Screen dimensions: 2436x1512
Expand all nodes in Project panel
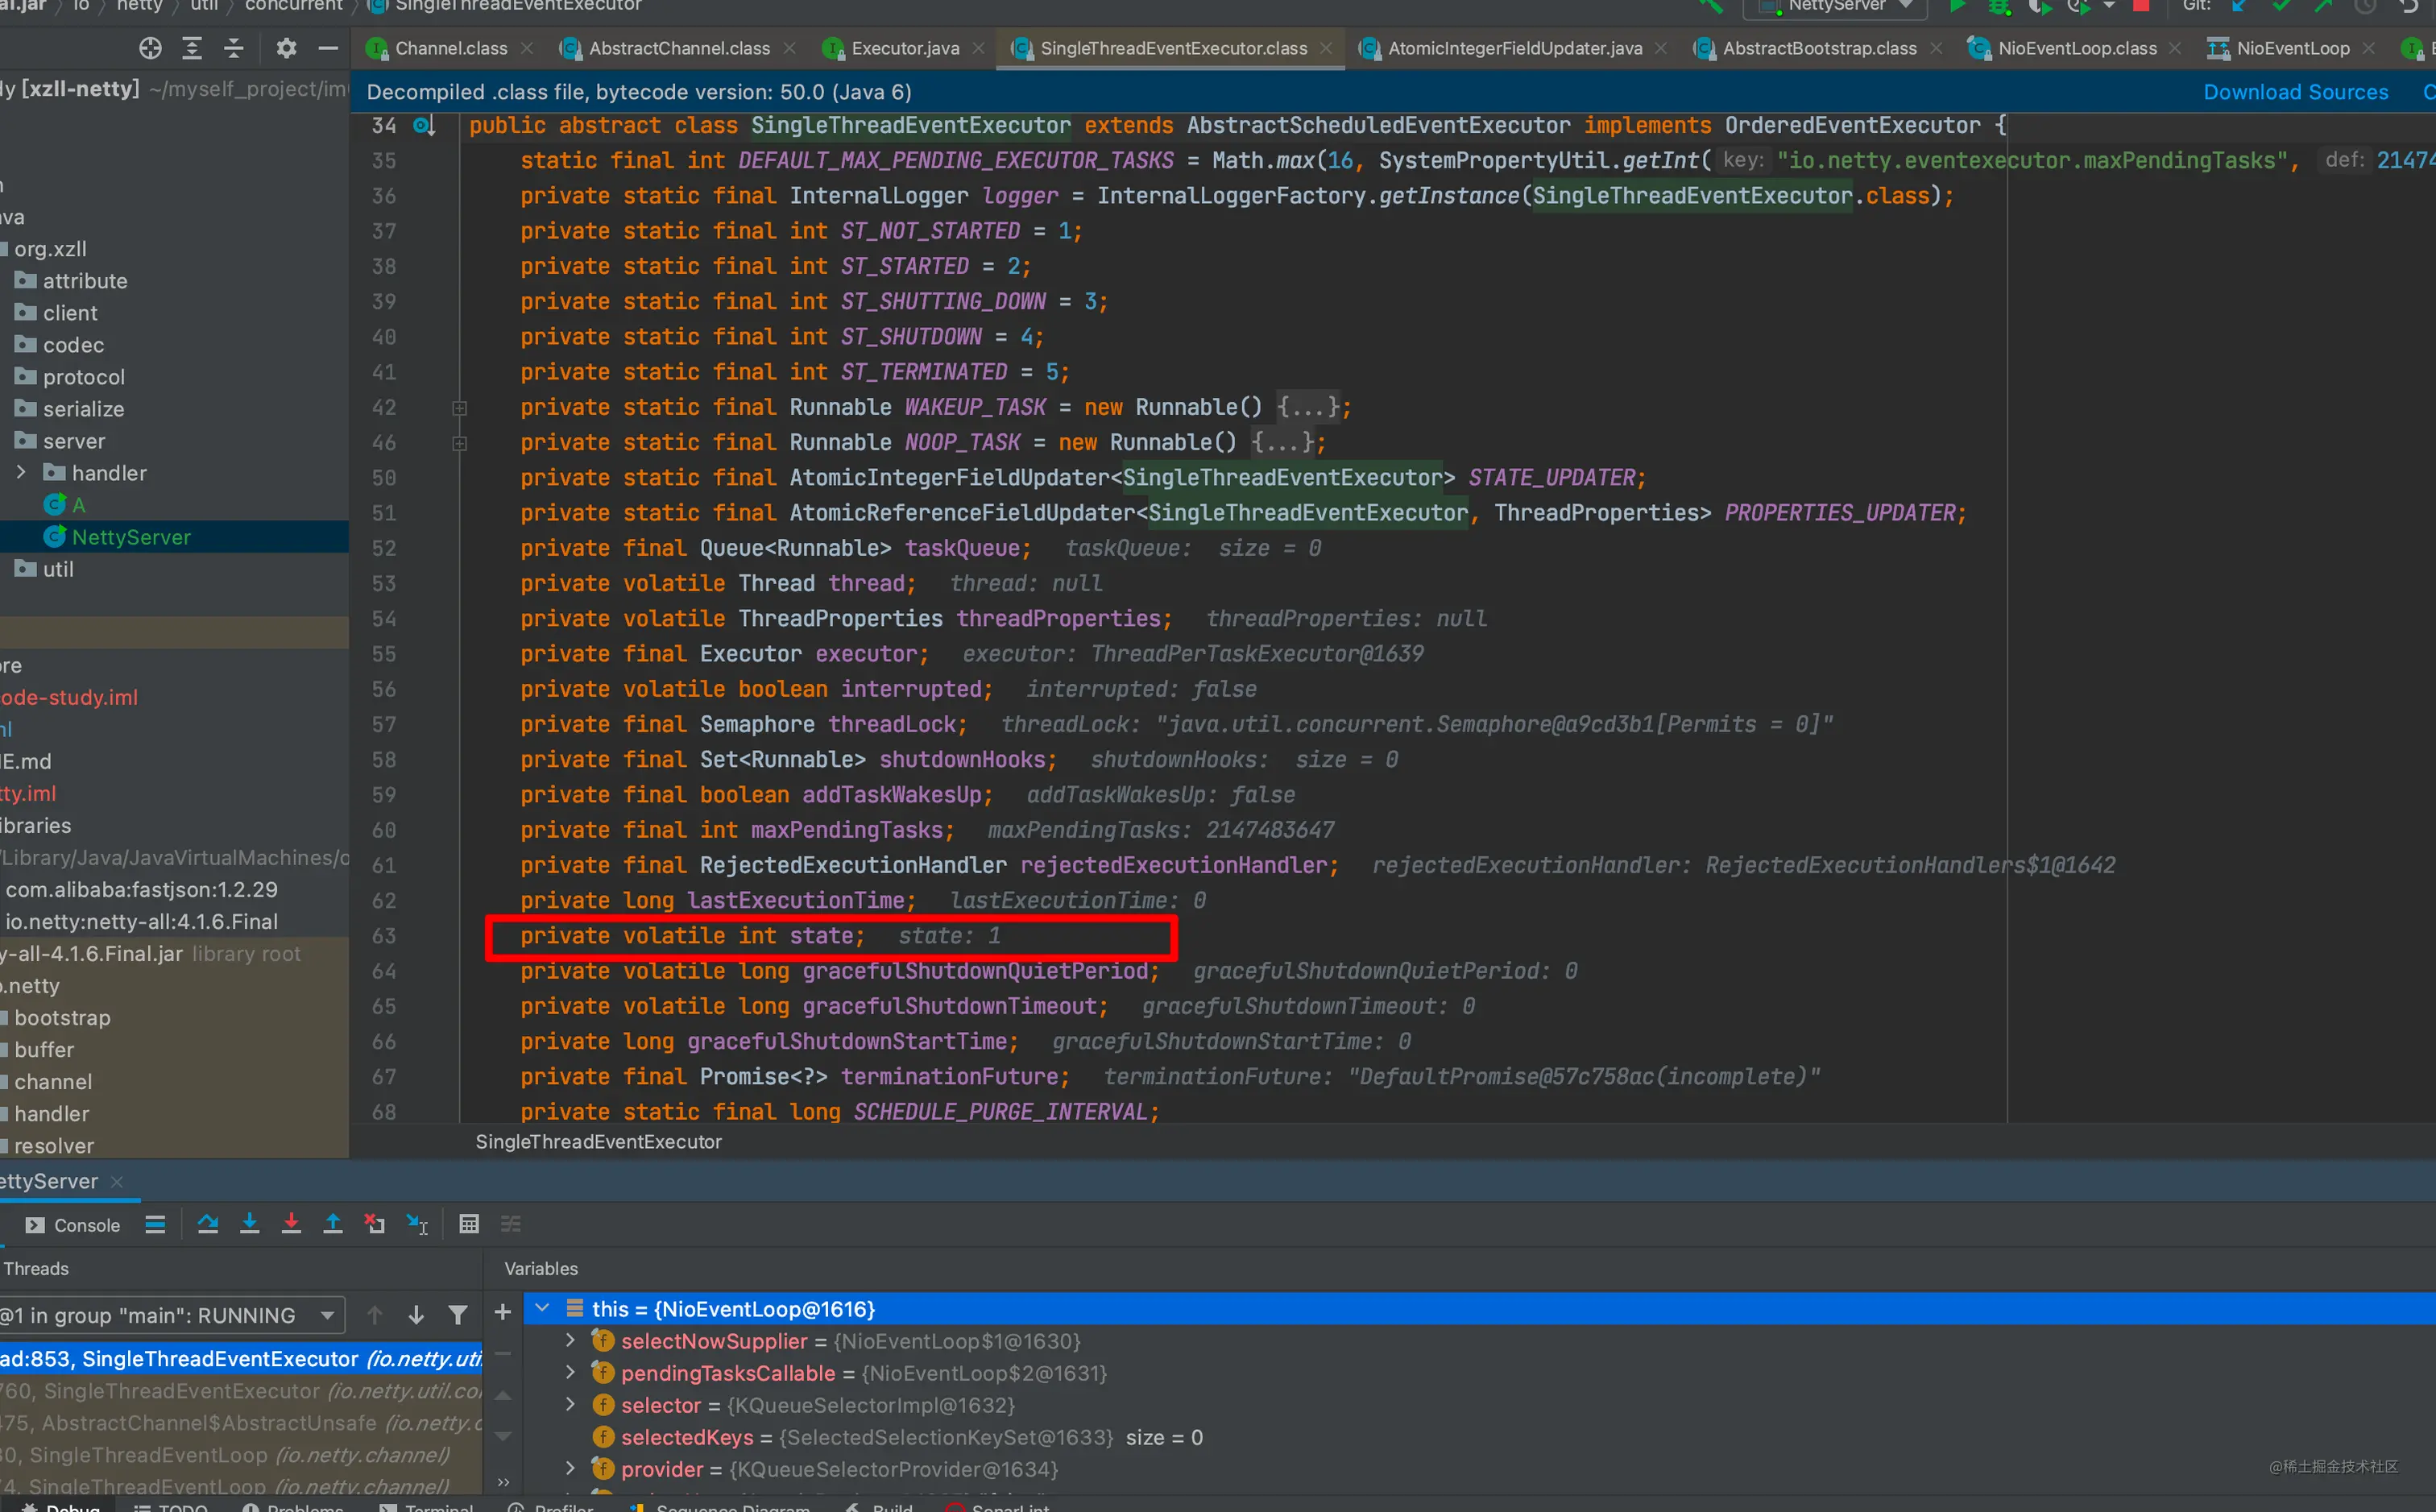192,47
